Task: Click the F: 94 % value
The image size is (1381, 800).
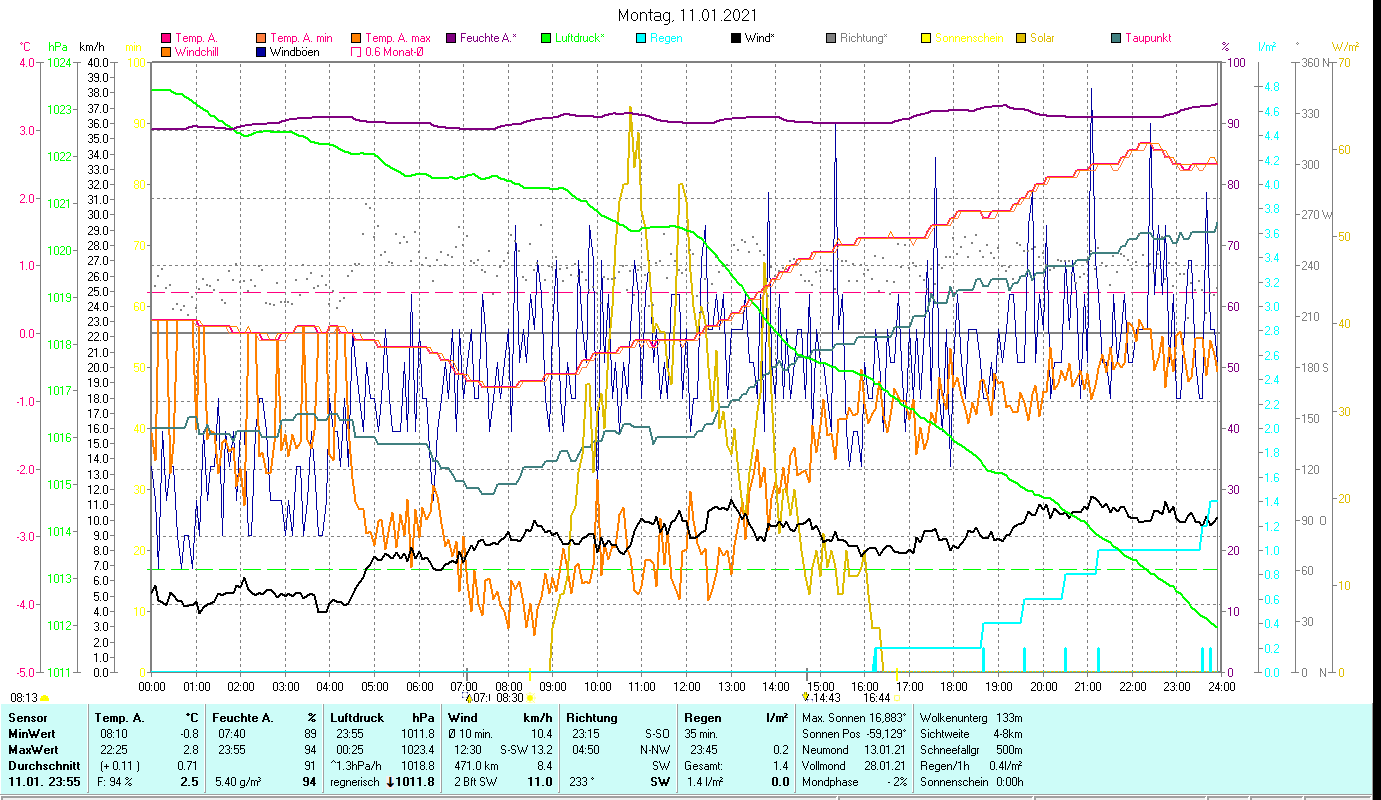Action: click(x=114, y=782)
